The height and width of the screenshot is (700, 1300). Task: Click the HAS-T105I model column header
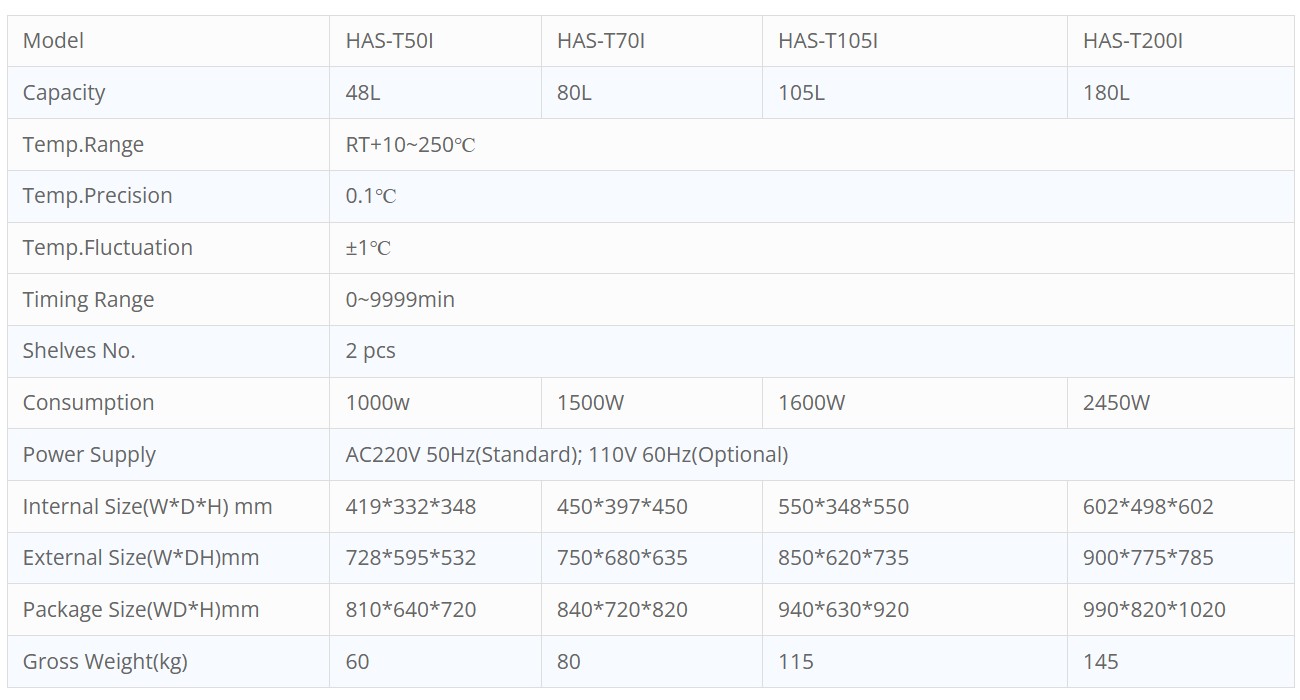click(x=828, y=41)
